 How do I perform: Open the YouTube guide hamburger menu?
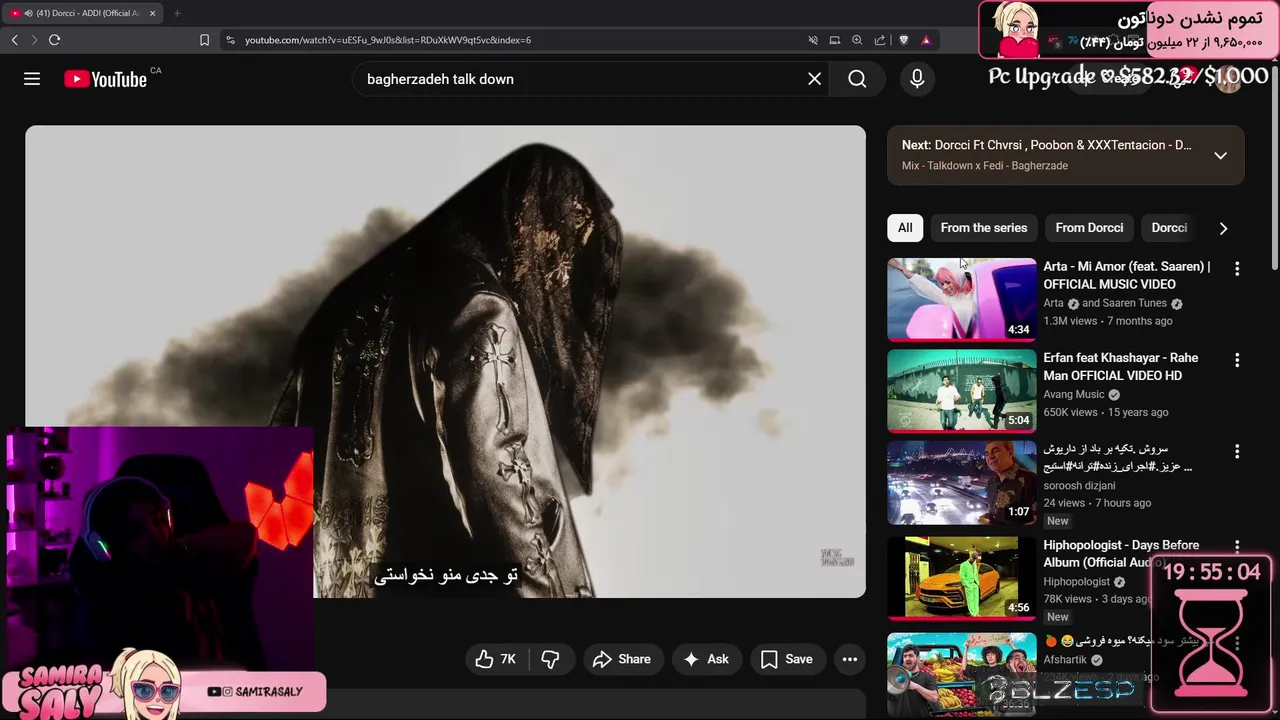pyautogui.click(x=32, y=79)
